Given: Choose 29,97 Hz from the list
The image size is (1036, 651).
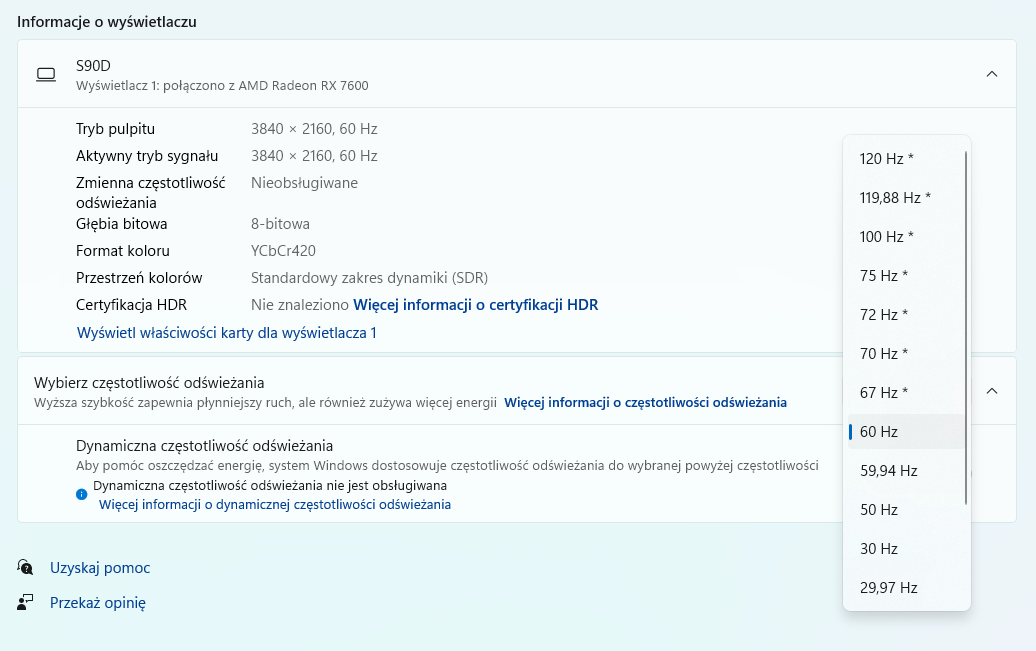Looking at the screenshot, I should pos(905,588).
